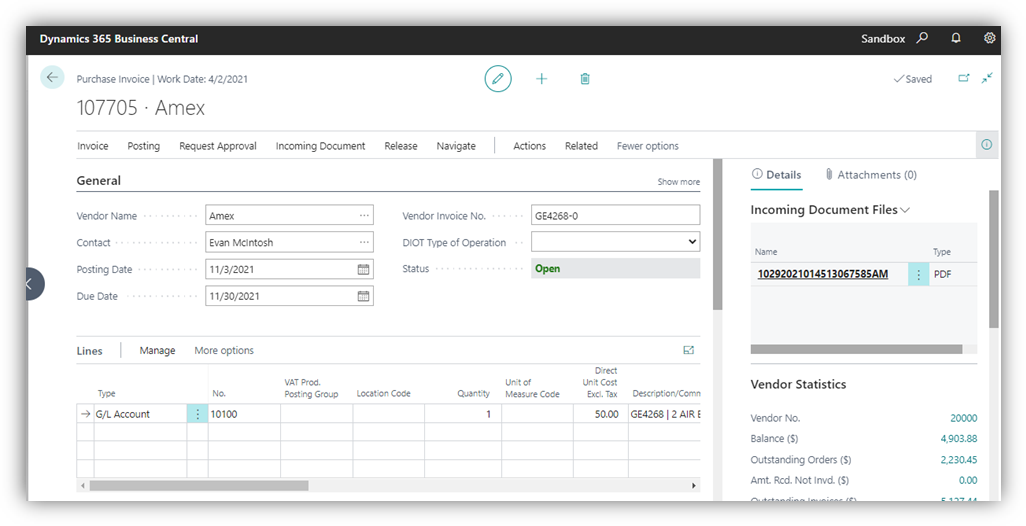Click Type column header in Lines
The height and width of the screenshot is (526, 1026).
[107, 393]
